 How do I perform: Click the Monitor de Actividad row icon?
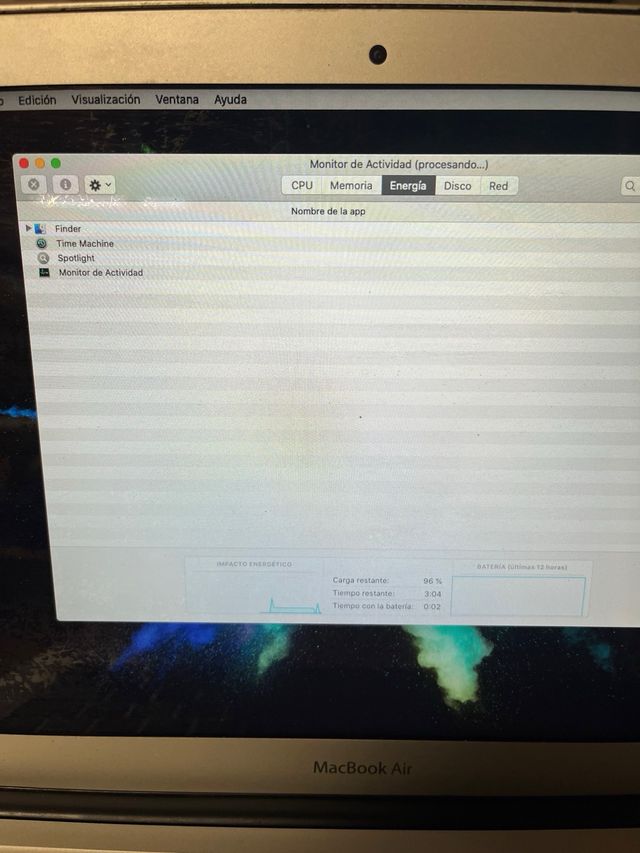45,273
